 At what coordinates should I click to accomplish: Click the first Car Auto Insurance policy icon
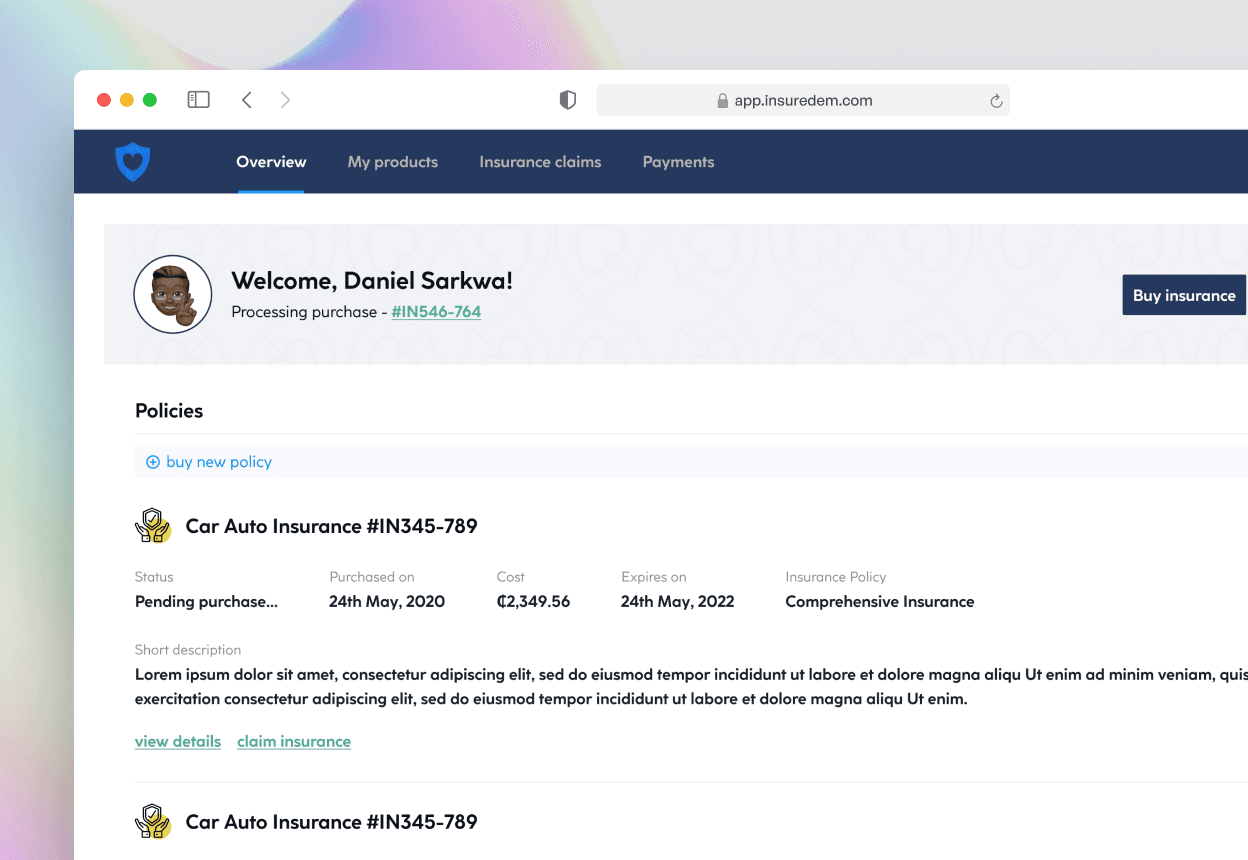[x=153, y=526]
